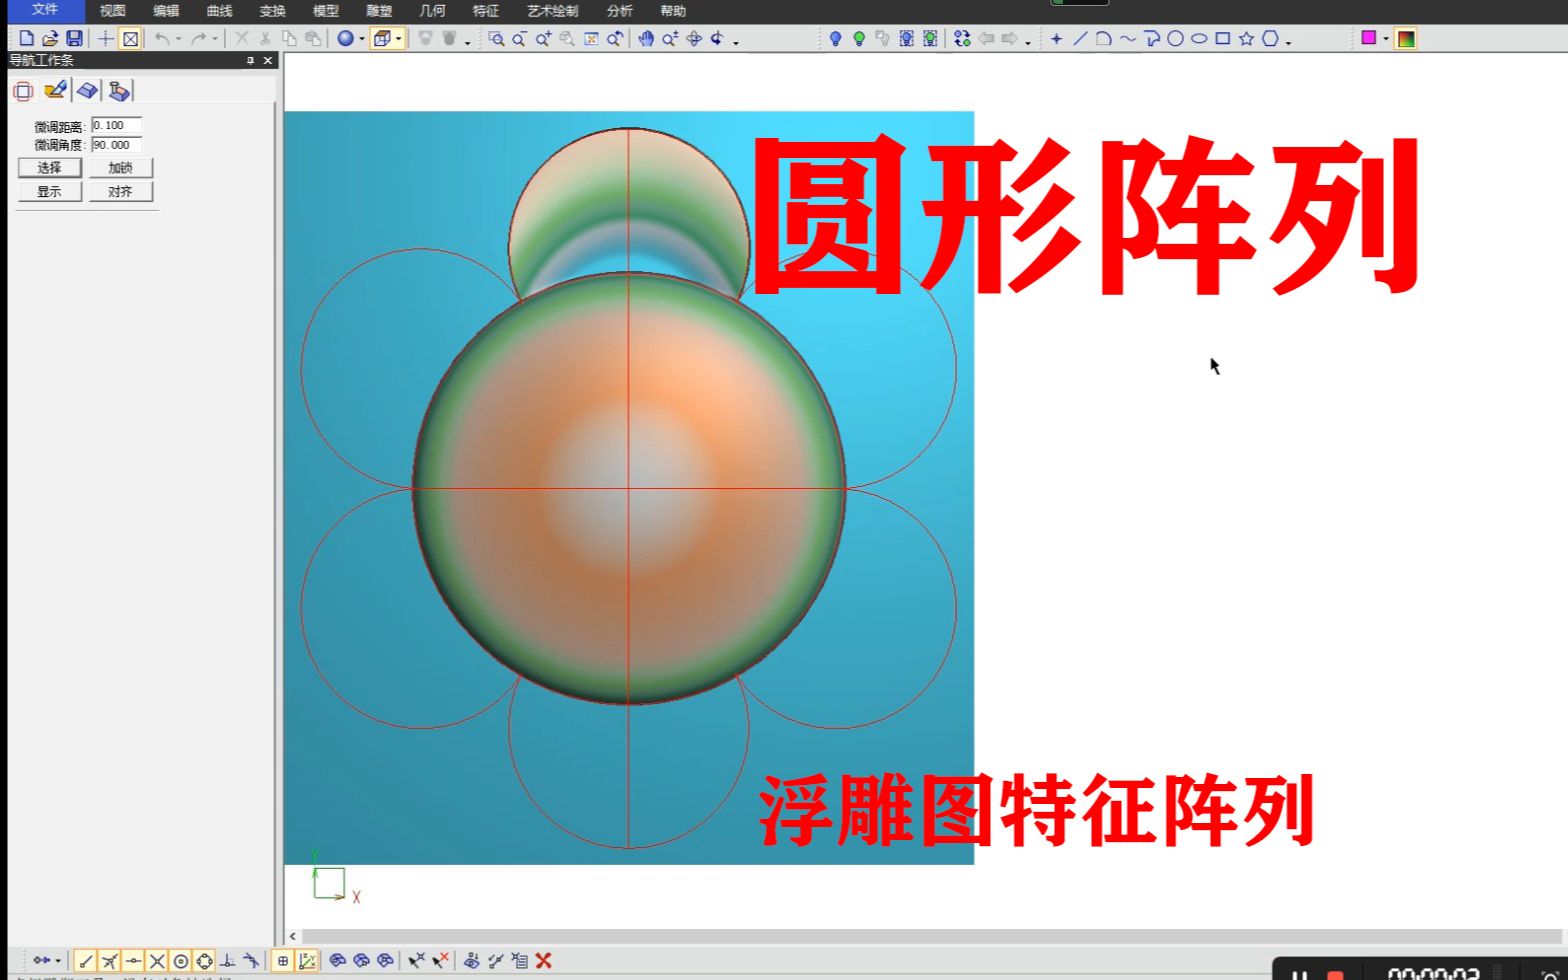Select the ellipse drawing tool

click(1199, 38)
